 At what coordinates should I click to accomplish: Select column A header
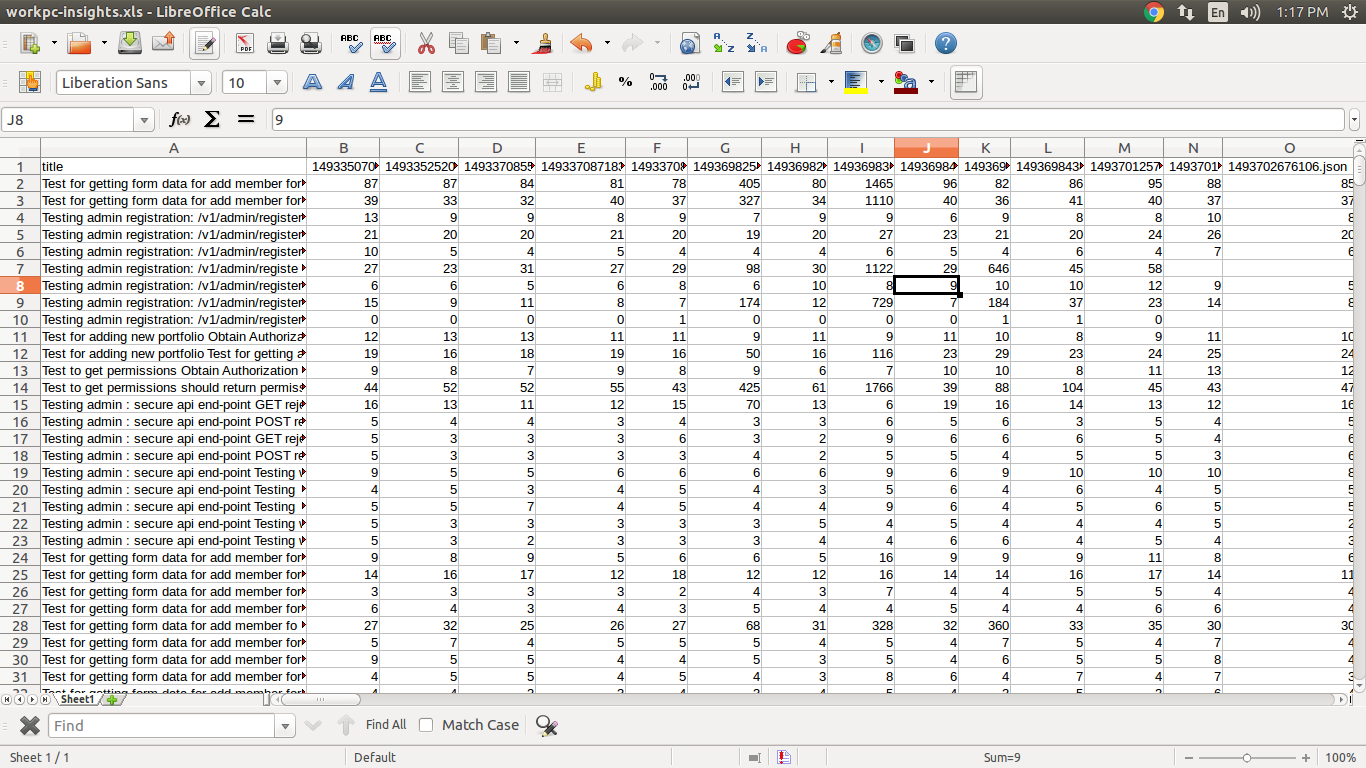(x=173, y=148)
